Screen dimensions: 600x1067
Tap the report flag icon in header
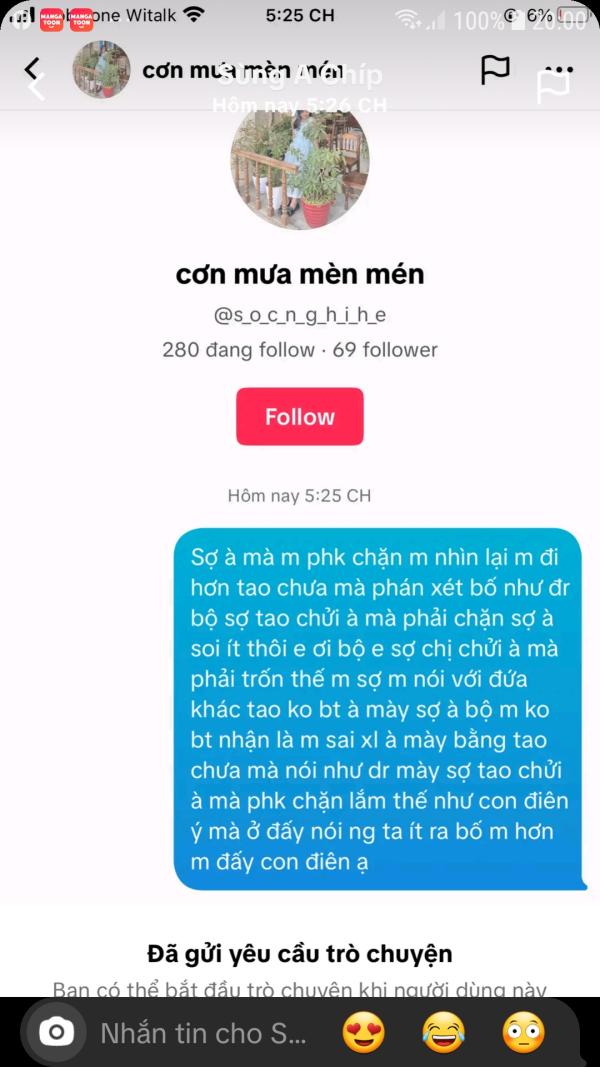point(495,69)
